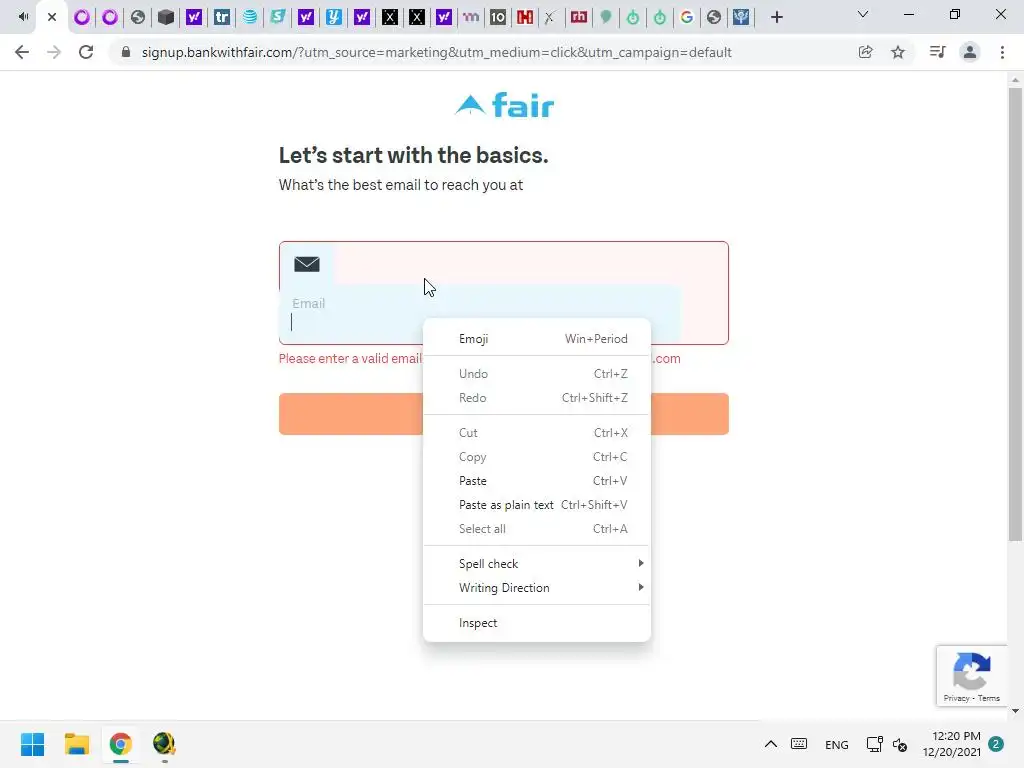Go back to the previous page
The width and height of the screenshot is (1024, 768).
point(22,52)
